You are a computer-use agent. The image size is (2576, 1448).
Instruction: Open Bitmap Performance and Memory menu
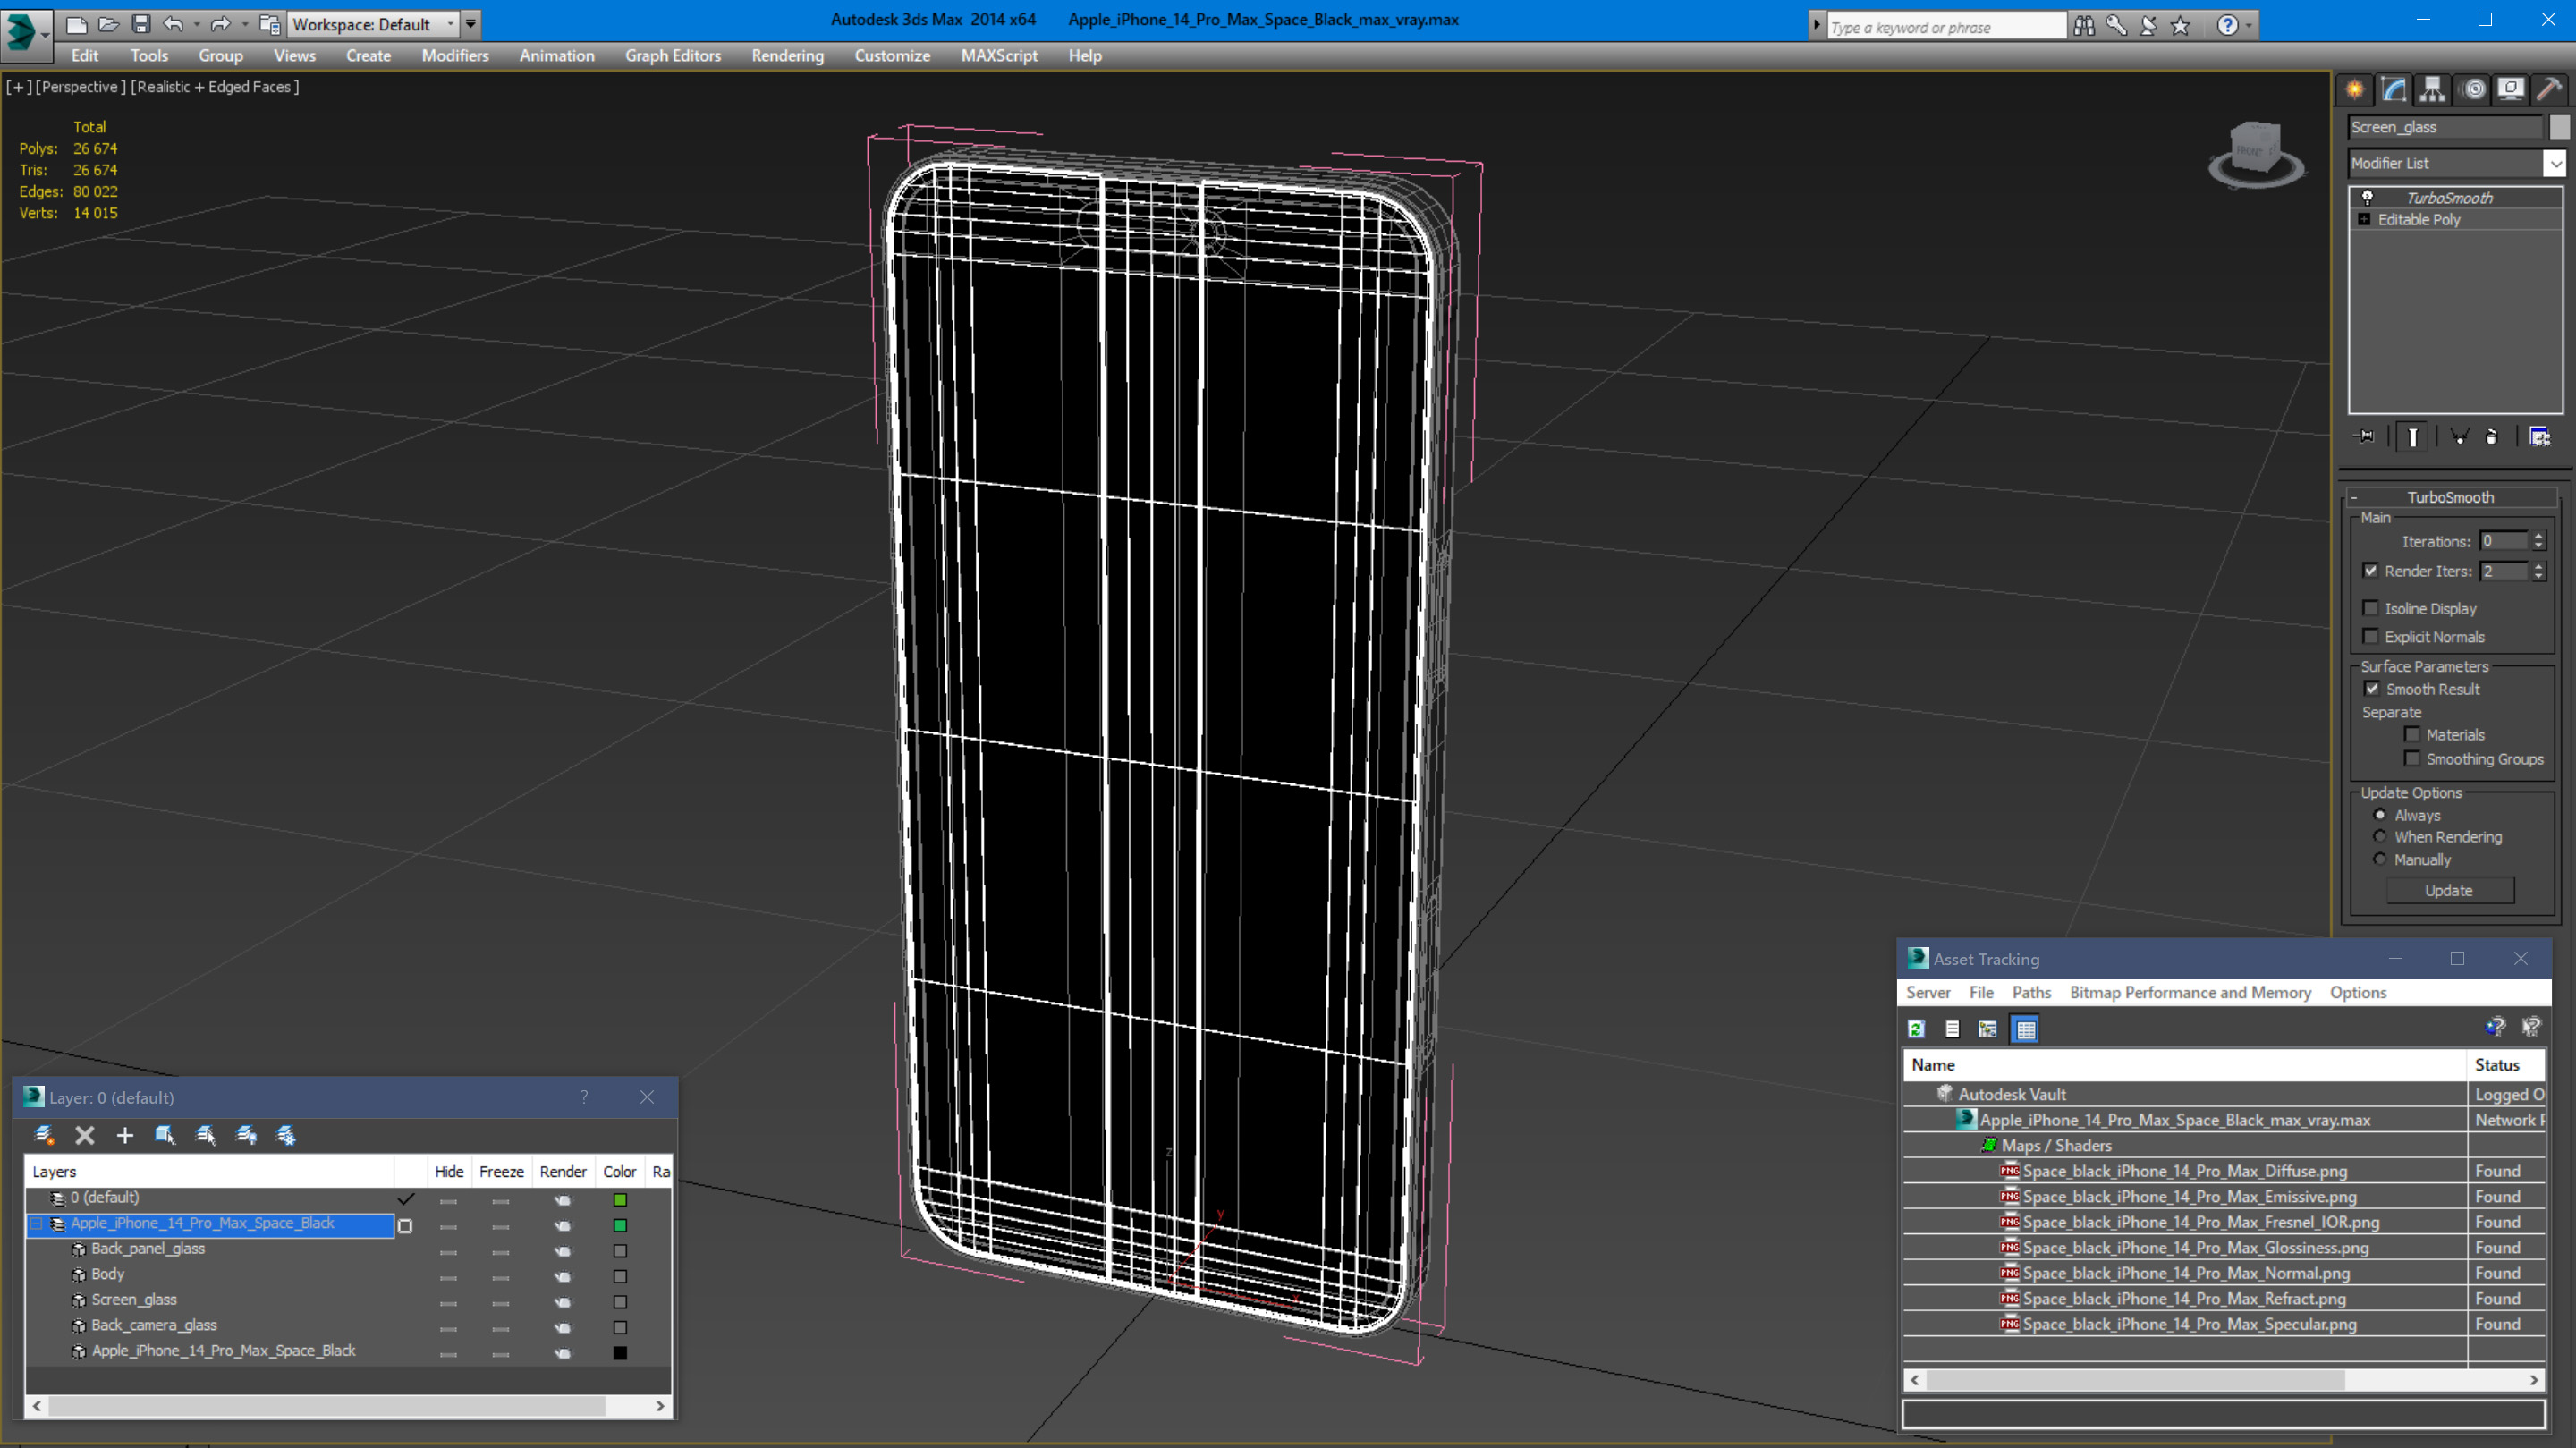tap(2190, 992)
